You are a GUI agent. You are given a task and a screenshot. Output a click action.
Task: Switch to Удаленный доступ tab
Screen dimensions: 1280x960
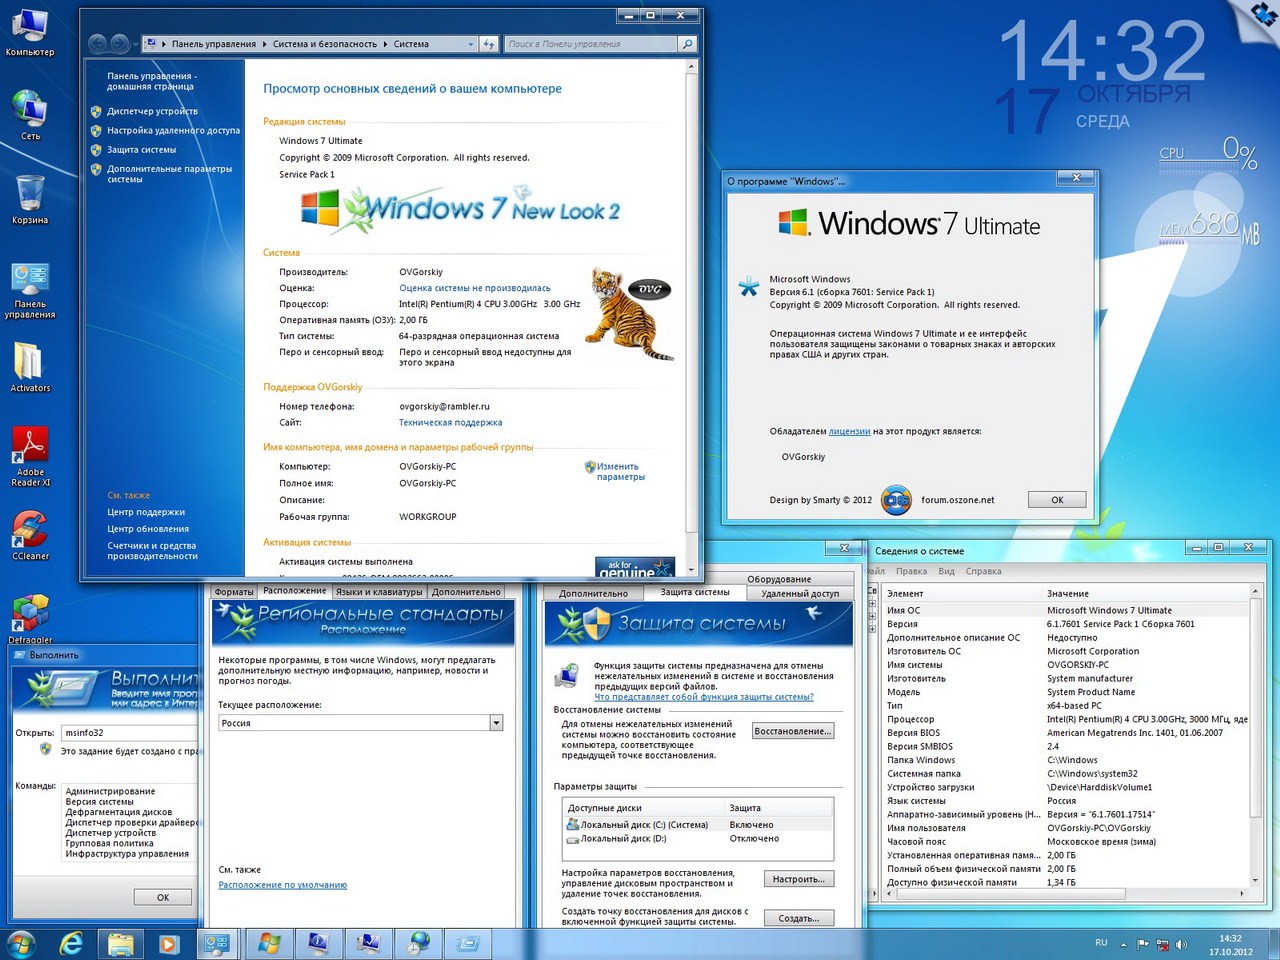800,593
